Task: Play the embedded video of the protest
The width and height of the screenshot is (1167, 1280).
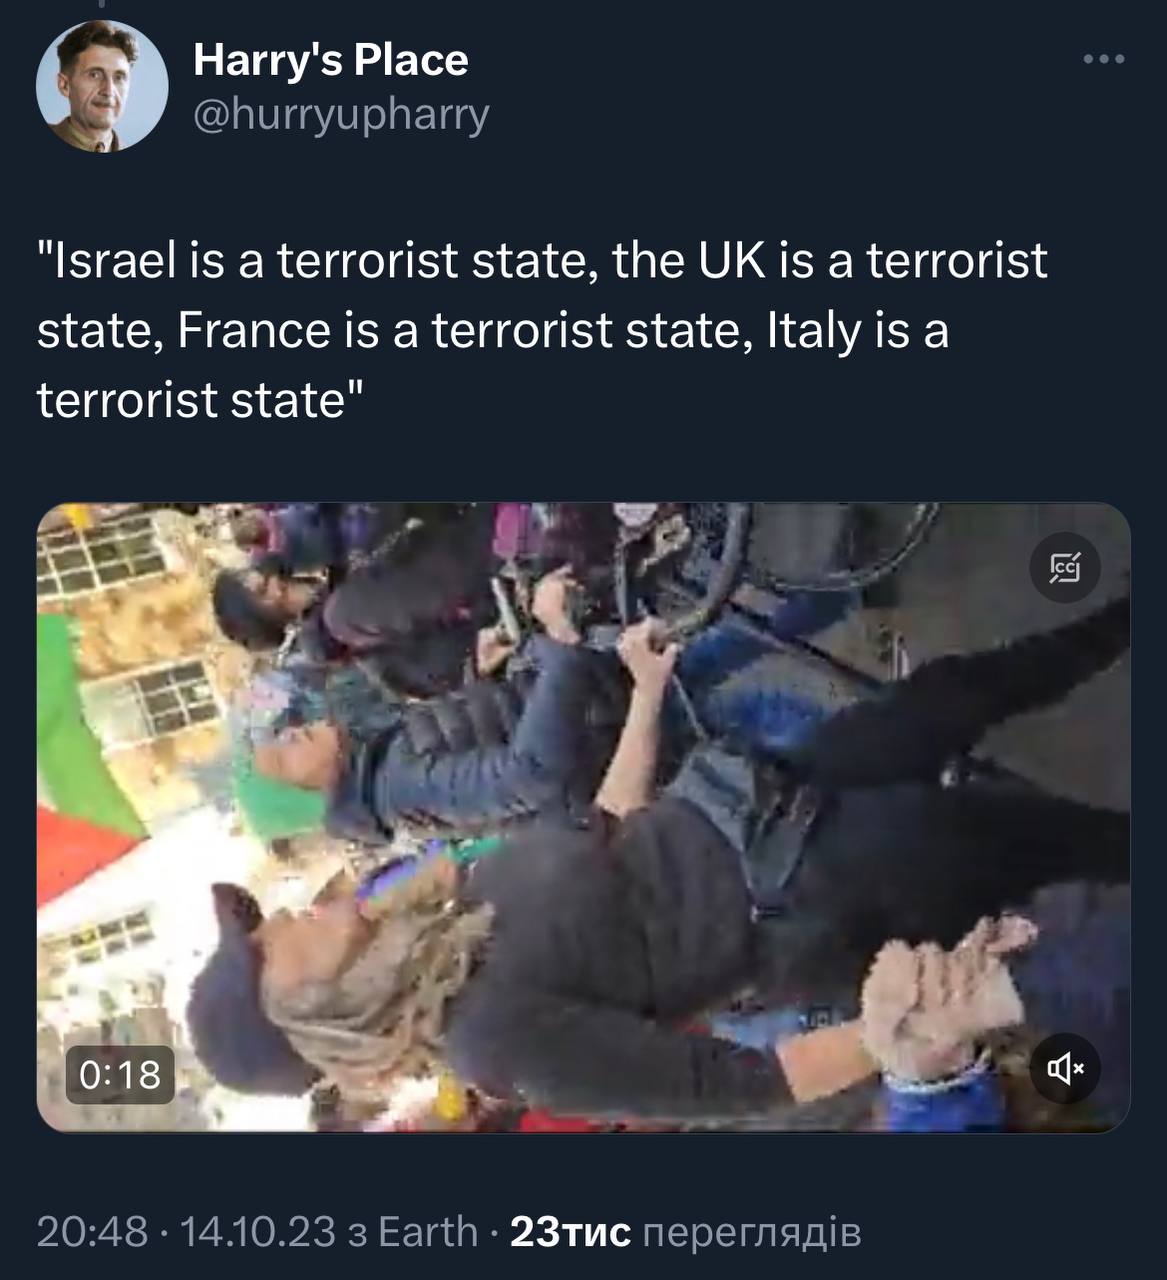Action: (583, 817)
